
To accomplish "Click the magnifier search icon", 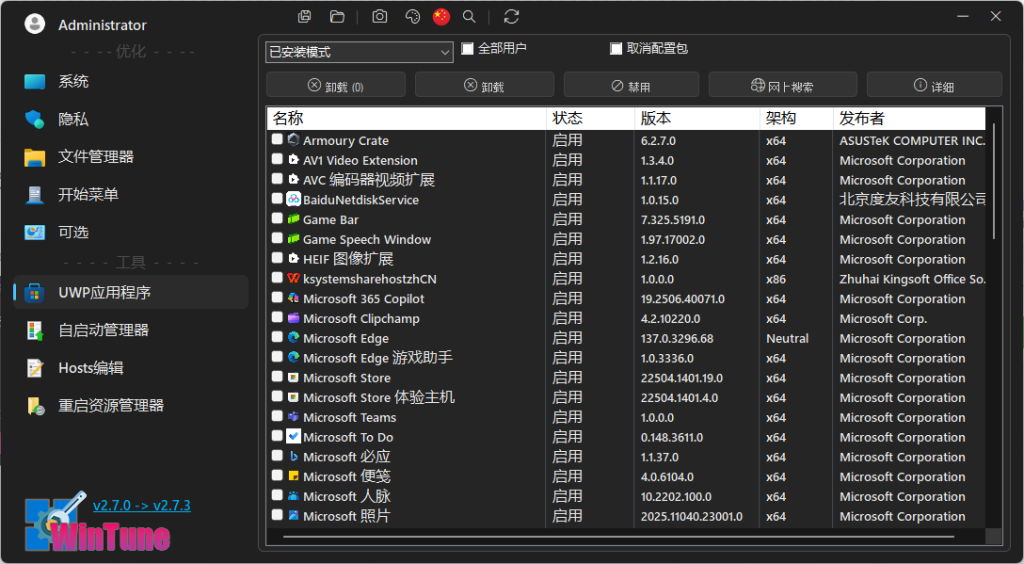I will coord(469,16).
